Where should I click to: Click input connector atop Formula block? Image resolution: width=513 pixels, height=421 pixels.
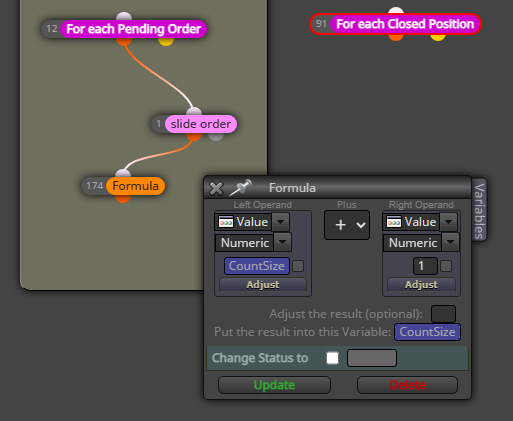[x=123, y=173]
